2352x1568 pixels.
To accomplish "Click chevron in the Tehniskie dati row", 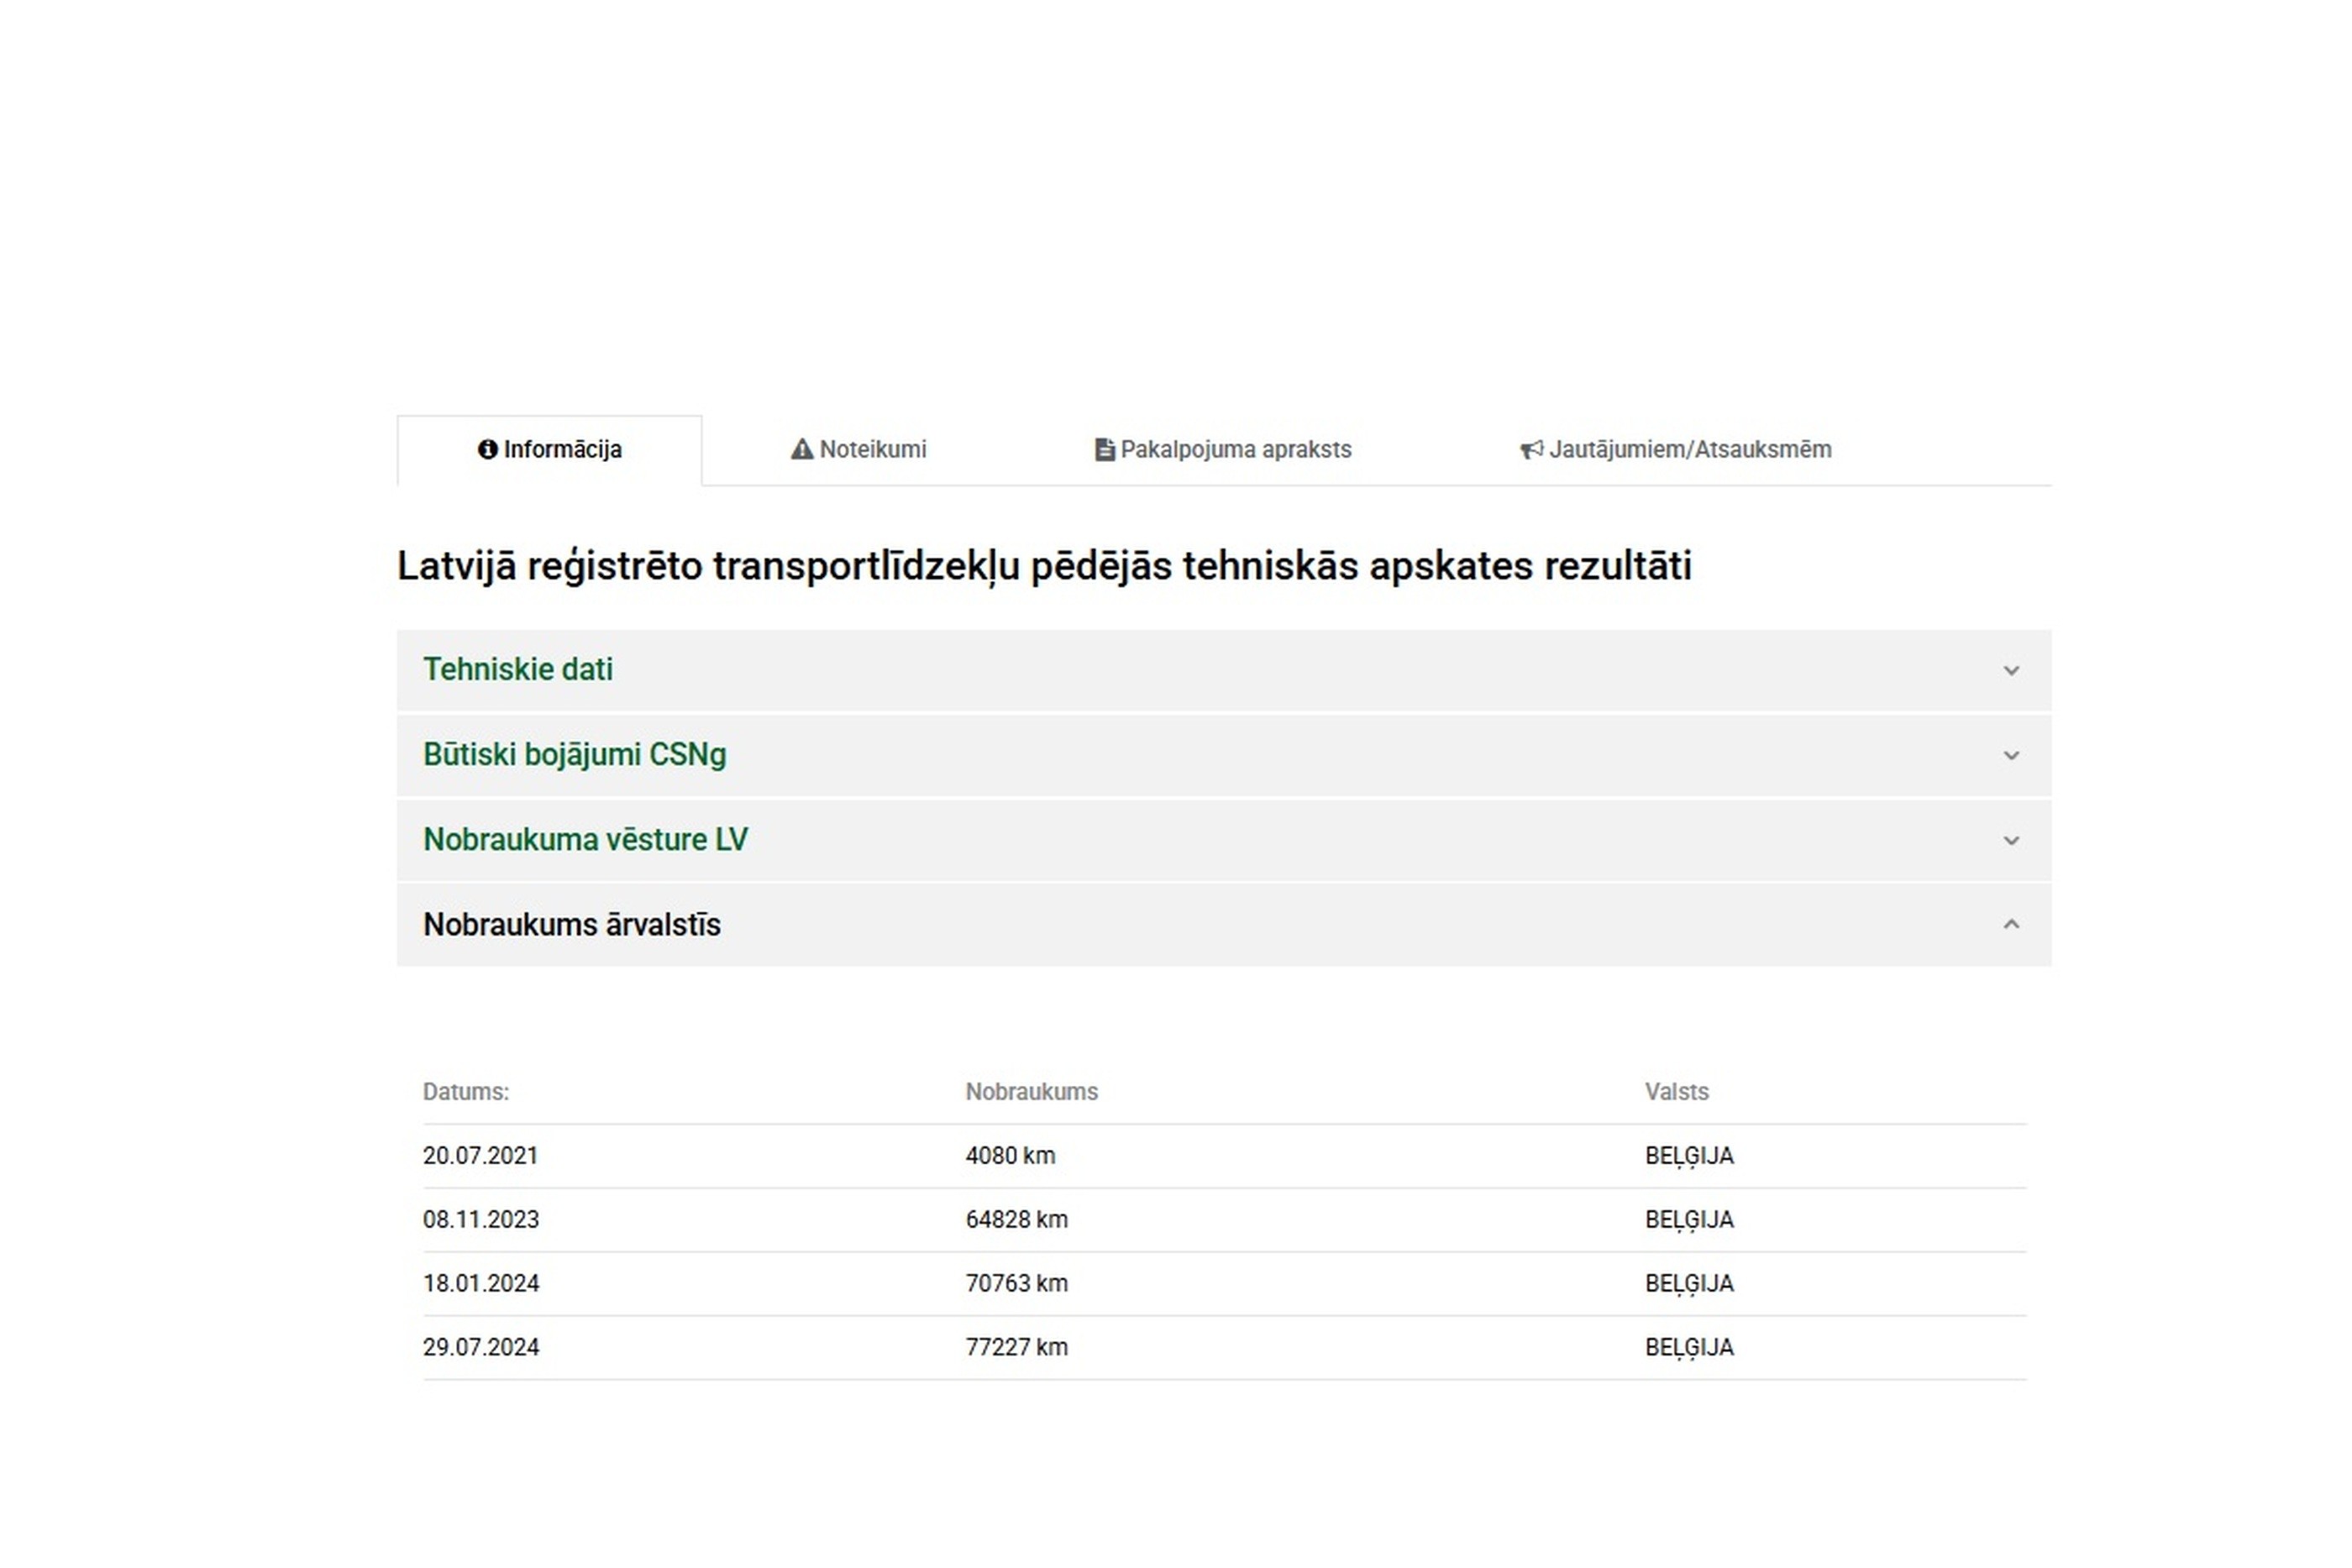I will coord(2011,671).
